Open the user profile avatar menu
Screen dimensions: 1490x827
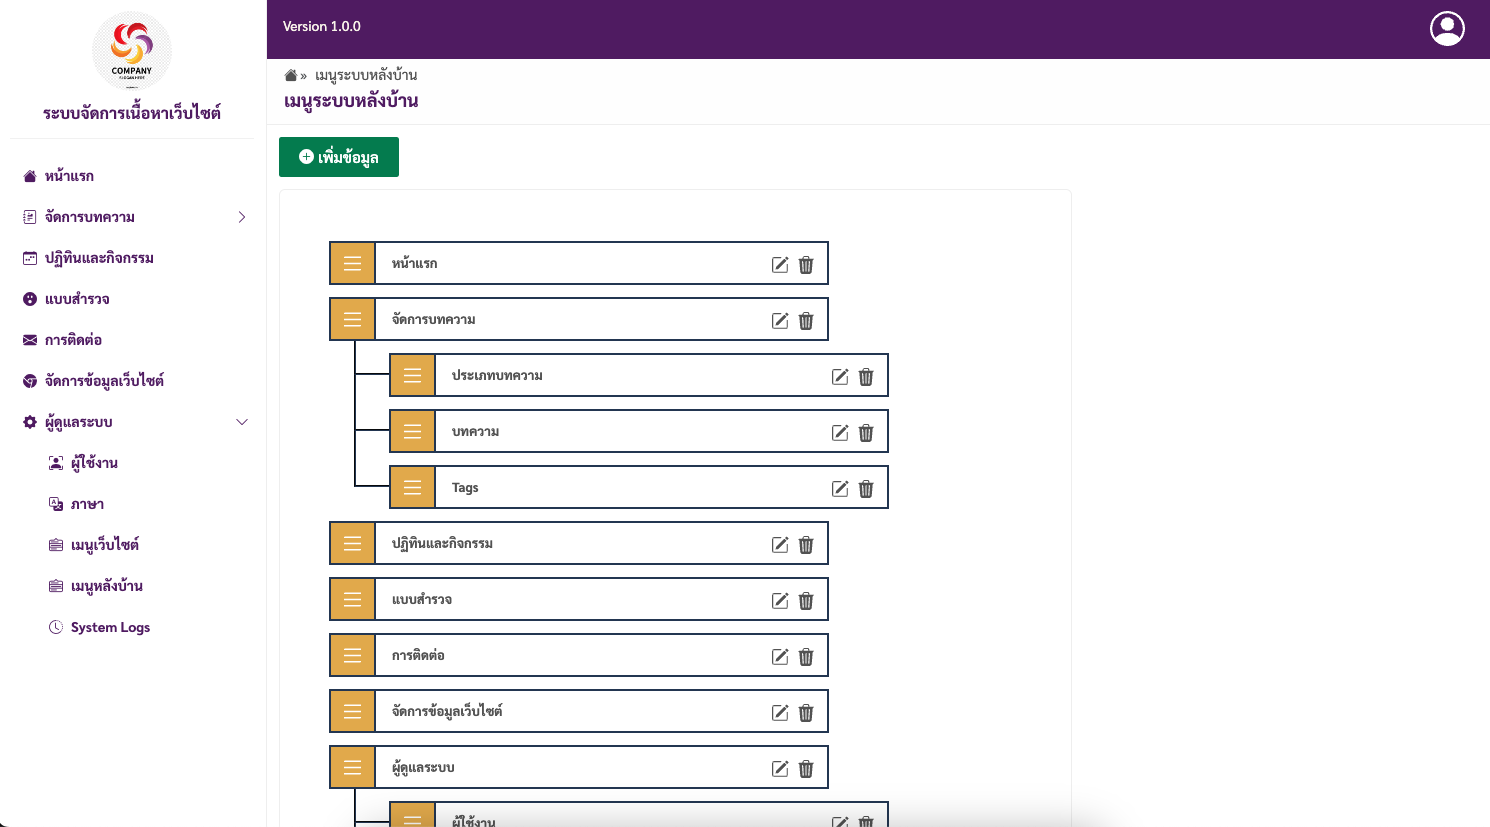click(1447, 29)
